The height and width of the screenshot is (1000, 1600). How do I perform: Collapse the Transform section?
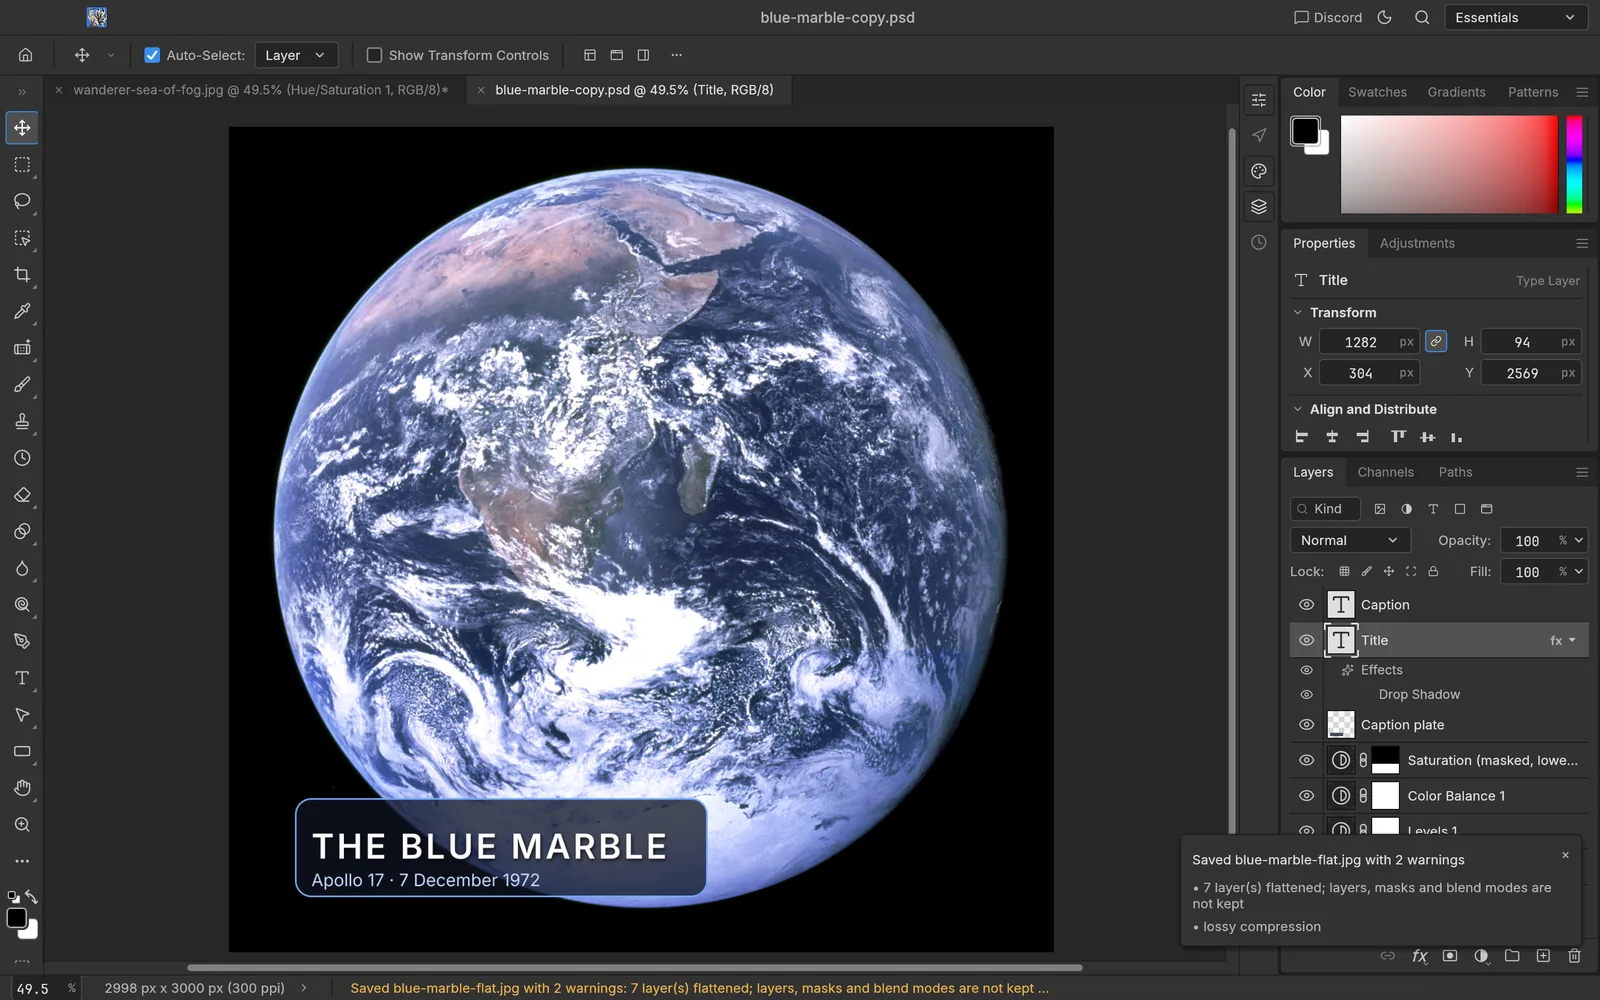tap(1298, 313)
